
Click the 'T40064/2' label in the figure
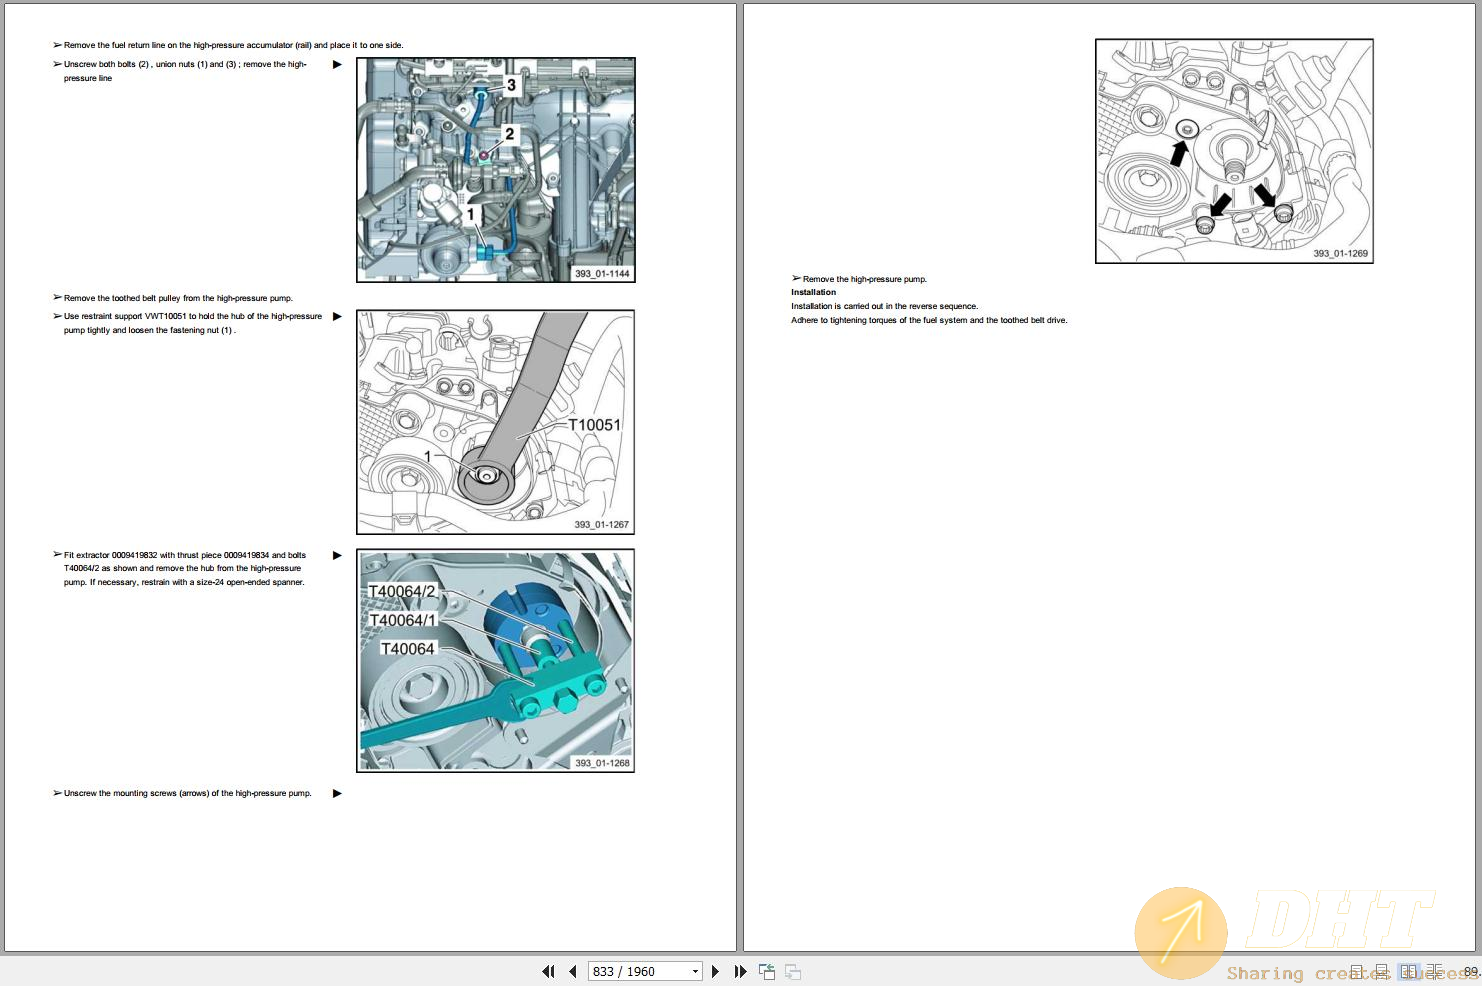coord(402,591)
